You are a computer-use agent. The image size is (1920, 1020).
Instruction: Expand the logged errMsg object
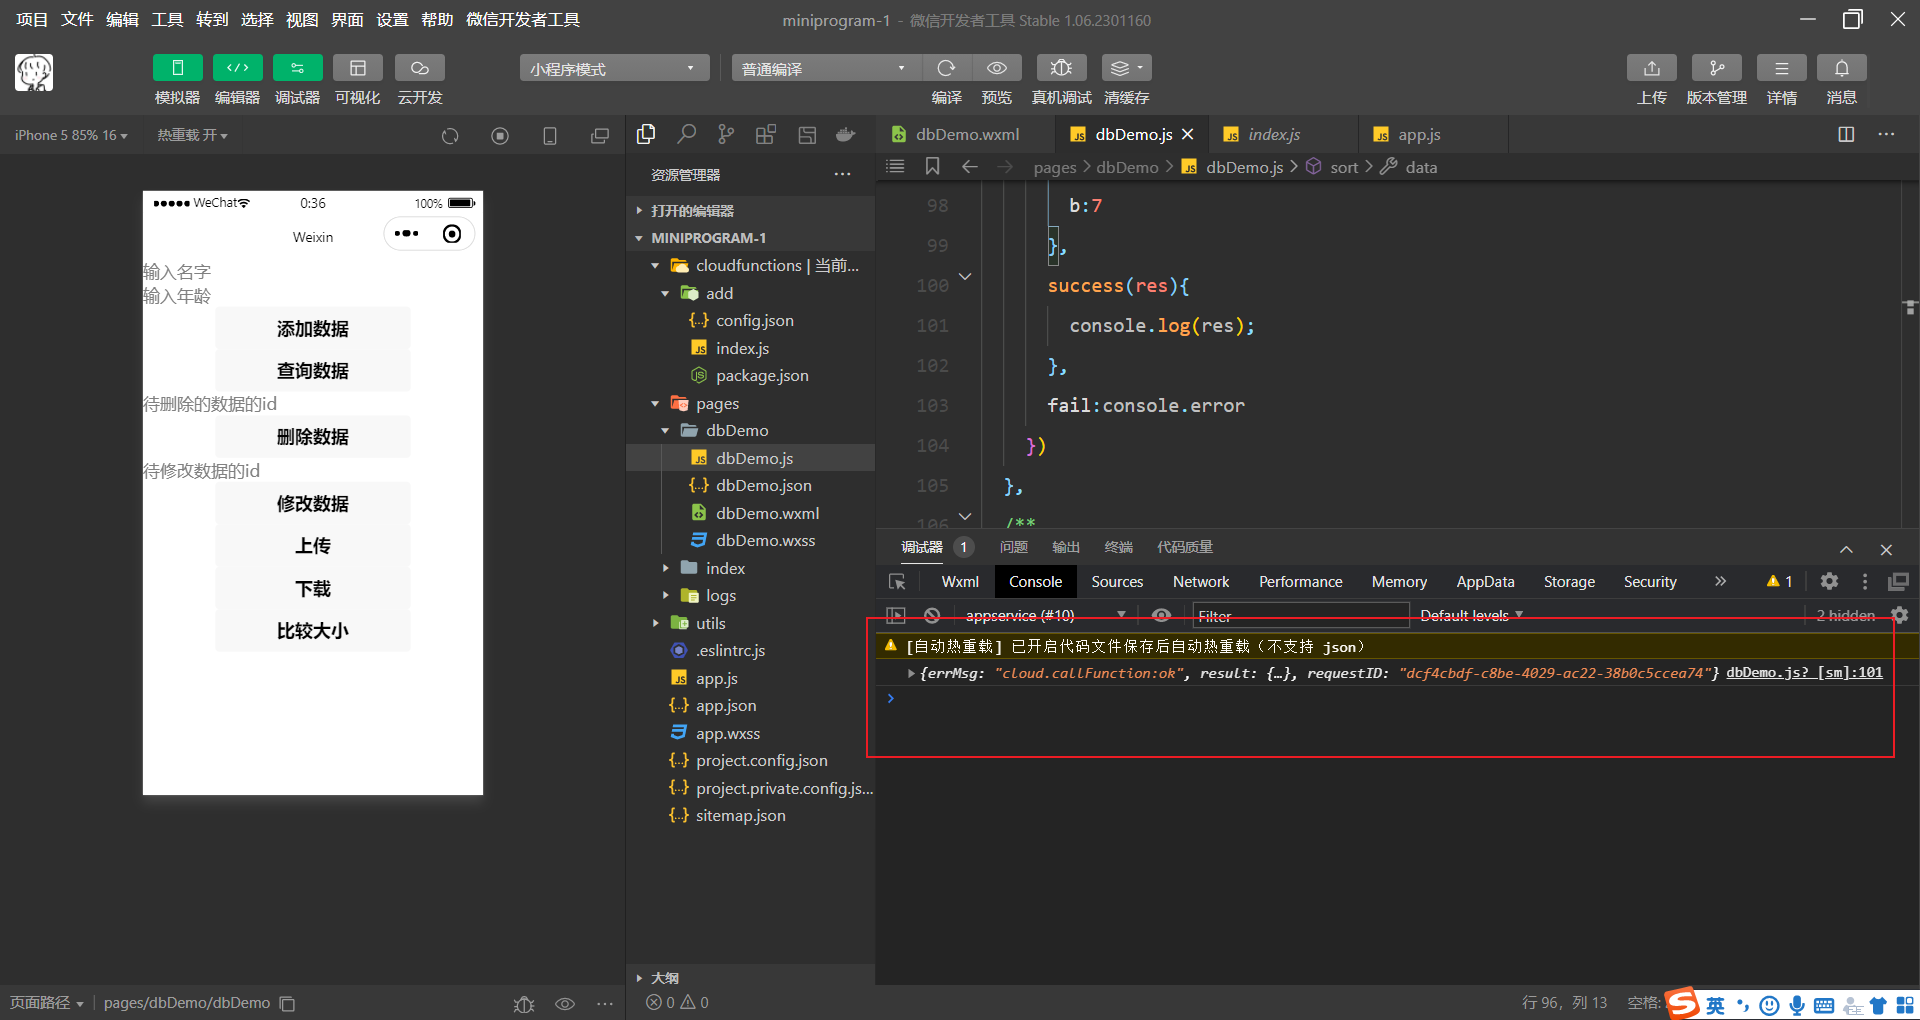tap(911, 673)
